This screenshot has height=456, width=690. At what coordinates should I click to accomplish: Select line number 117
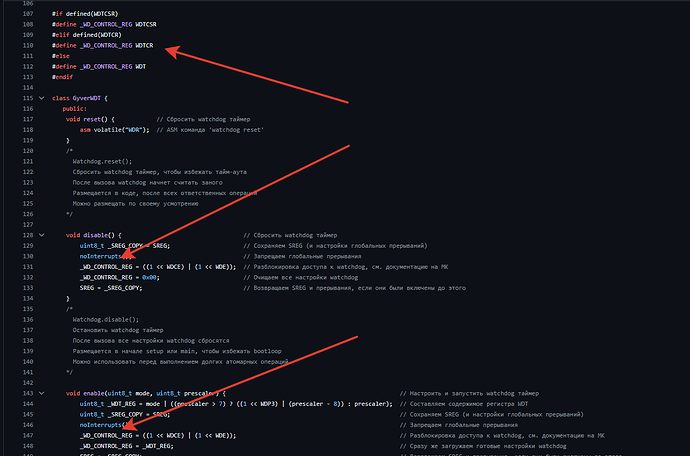pyautogui.click(x=28, y=119)
